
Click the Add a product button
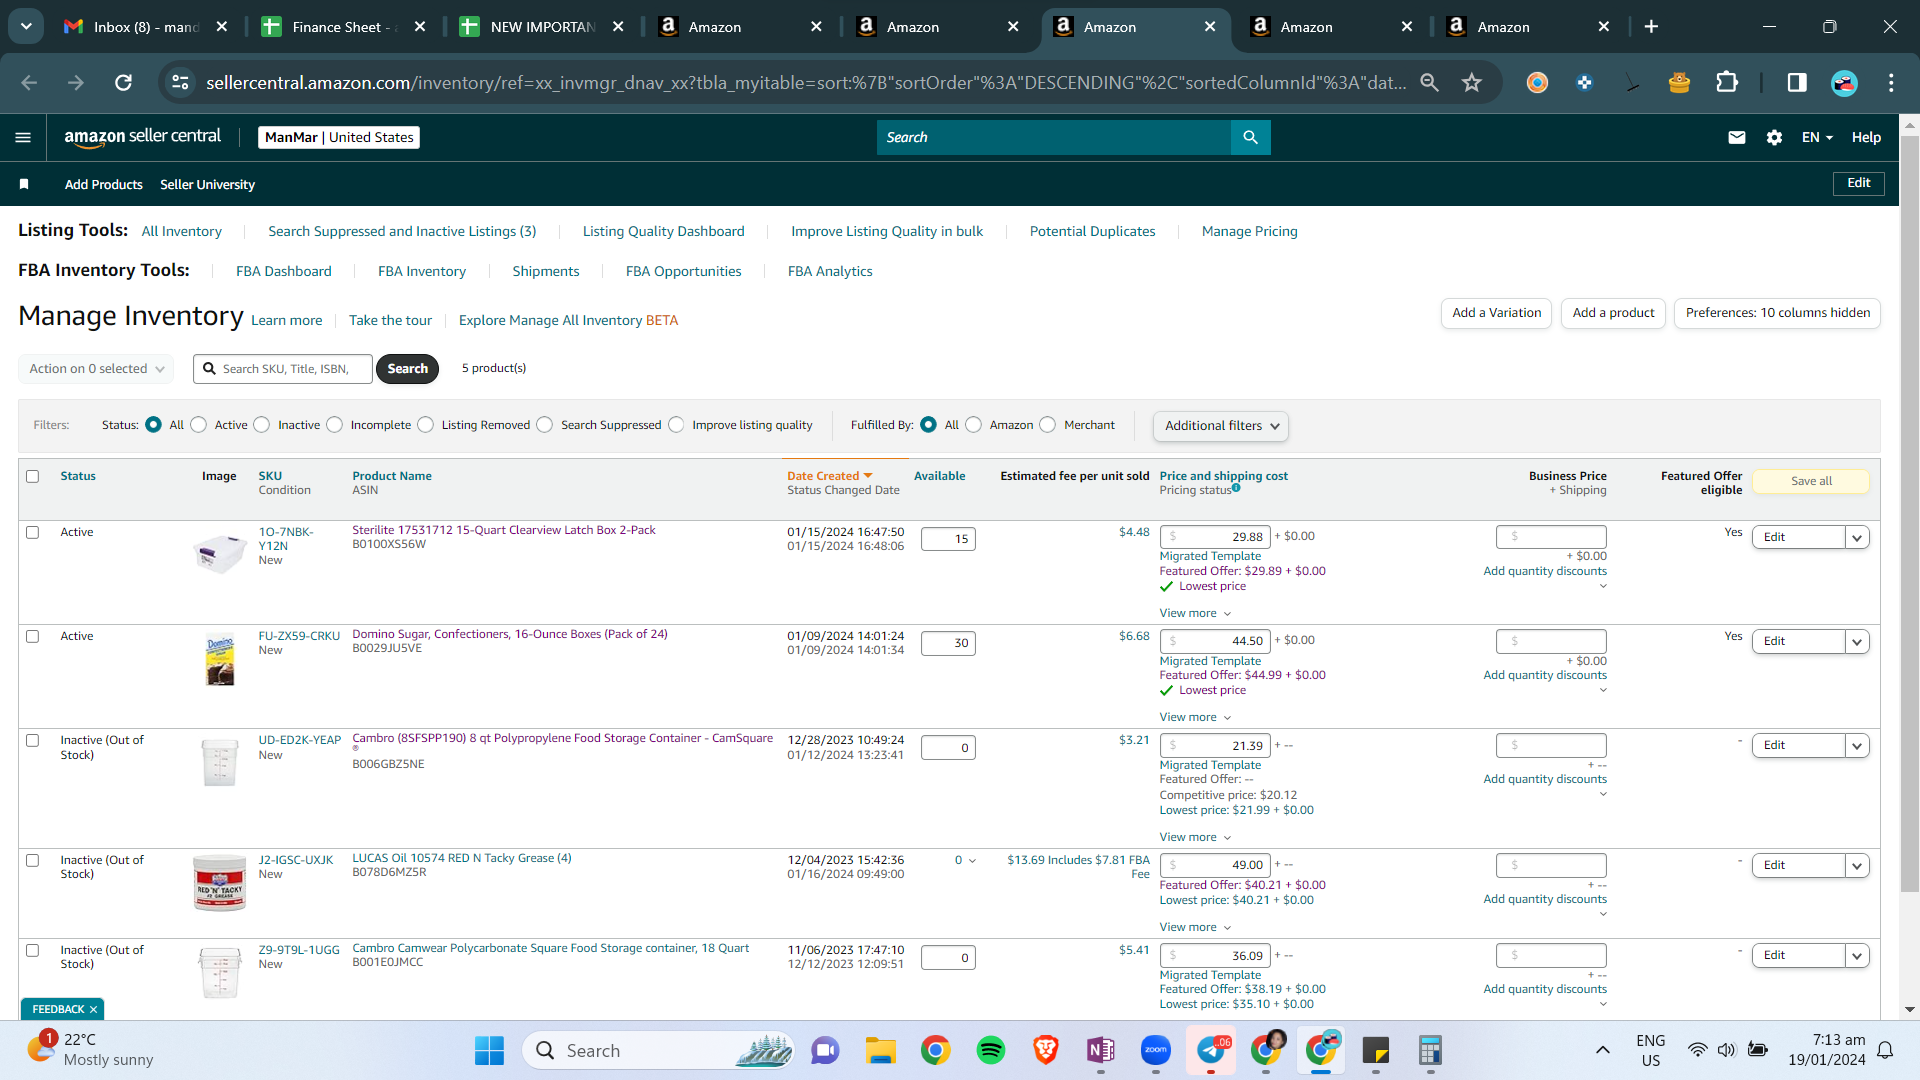[x=1613, y=313]
